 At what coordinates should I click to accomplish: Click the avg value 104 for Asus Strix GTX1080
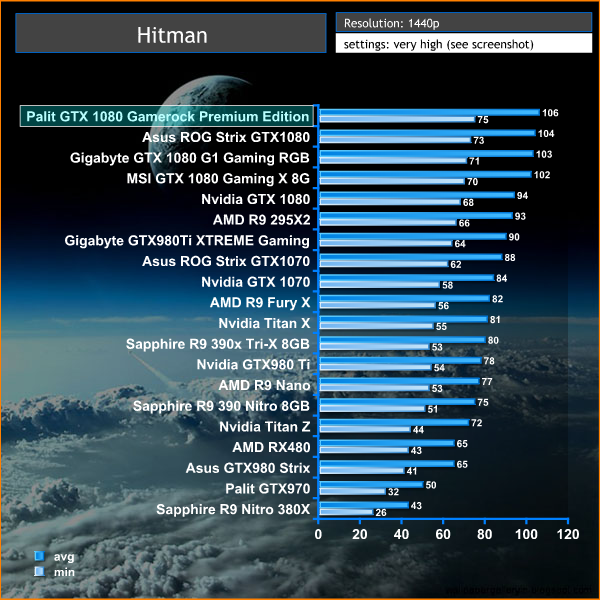point(546,134)
